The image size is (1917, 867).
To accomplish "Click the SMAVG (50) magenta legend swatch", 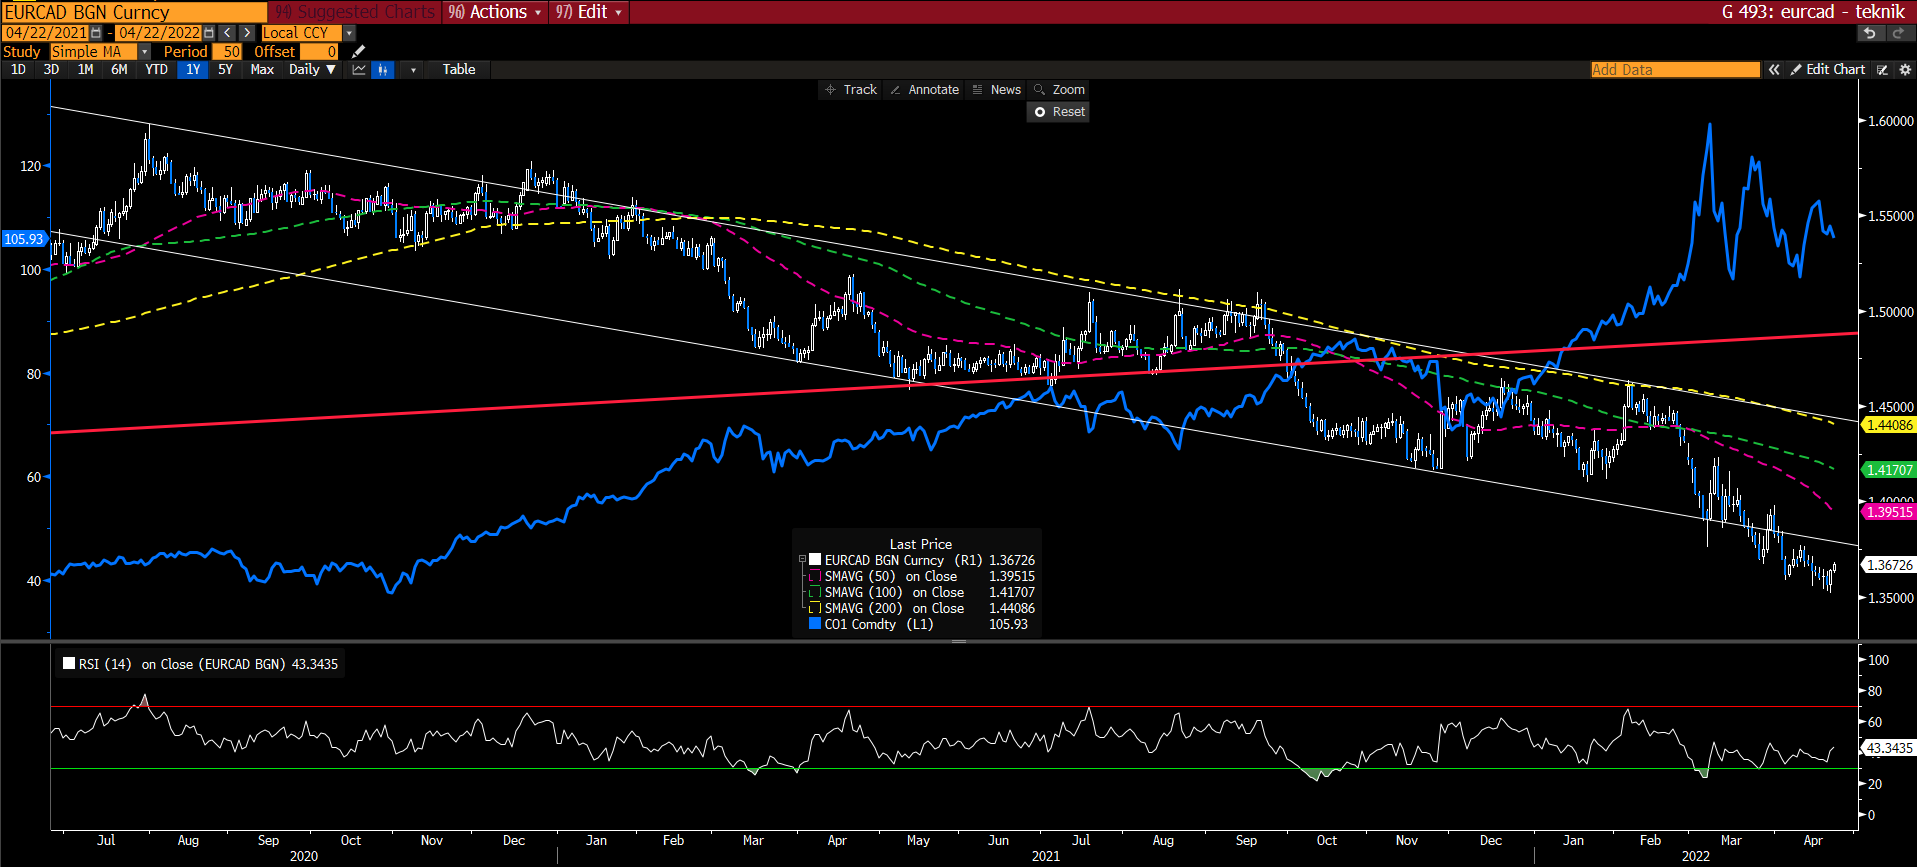I will (815, 576).
